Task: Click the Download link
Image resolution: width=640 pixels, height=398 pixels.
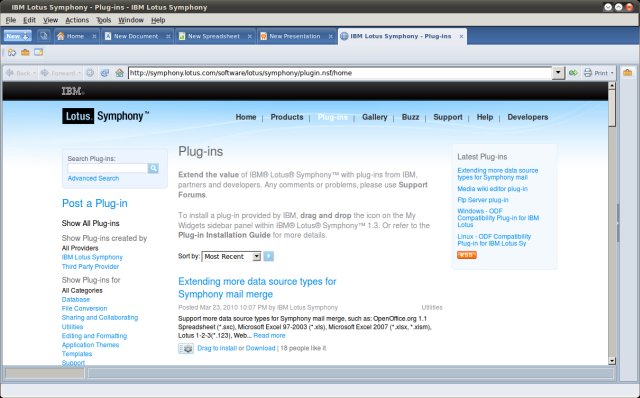Action: (260, 348)
